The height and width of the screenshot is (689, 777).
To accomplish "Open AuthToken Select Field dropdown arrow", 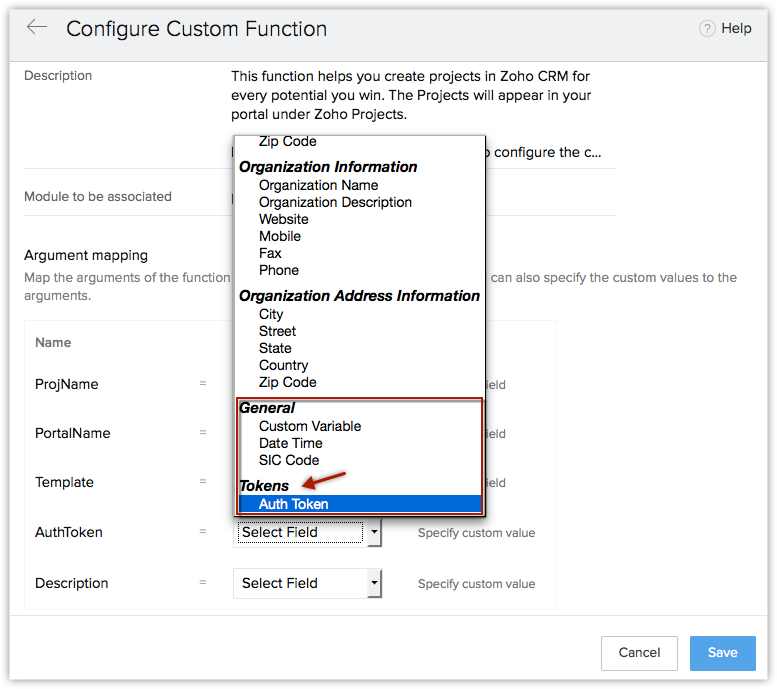I will [x=374, y=532].
